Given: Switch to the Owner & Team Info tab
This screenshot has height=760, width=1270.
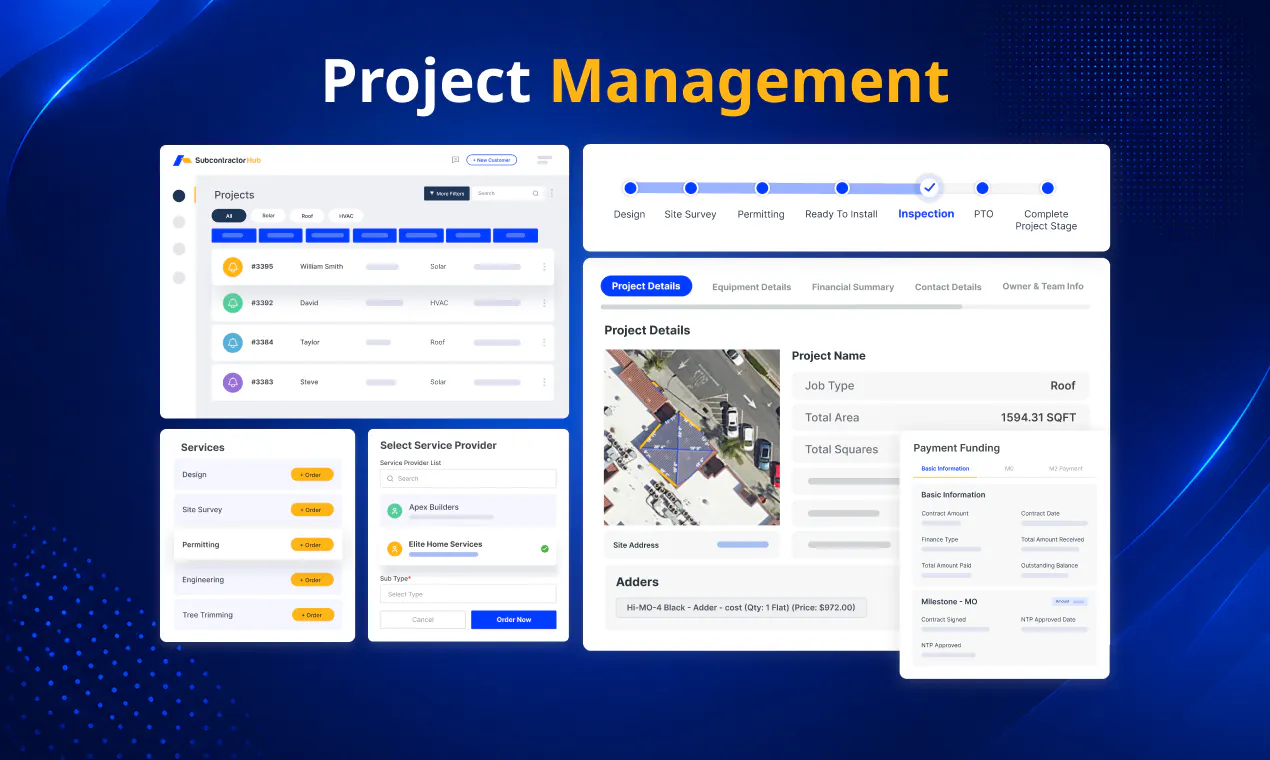Looking at the screenshot, I should click(1043, 286).
